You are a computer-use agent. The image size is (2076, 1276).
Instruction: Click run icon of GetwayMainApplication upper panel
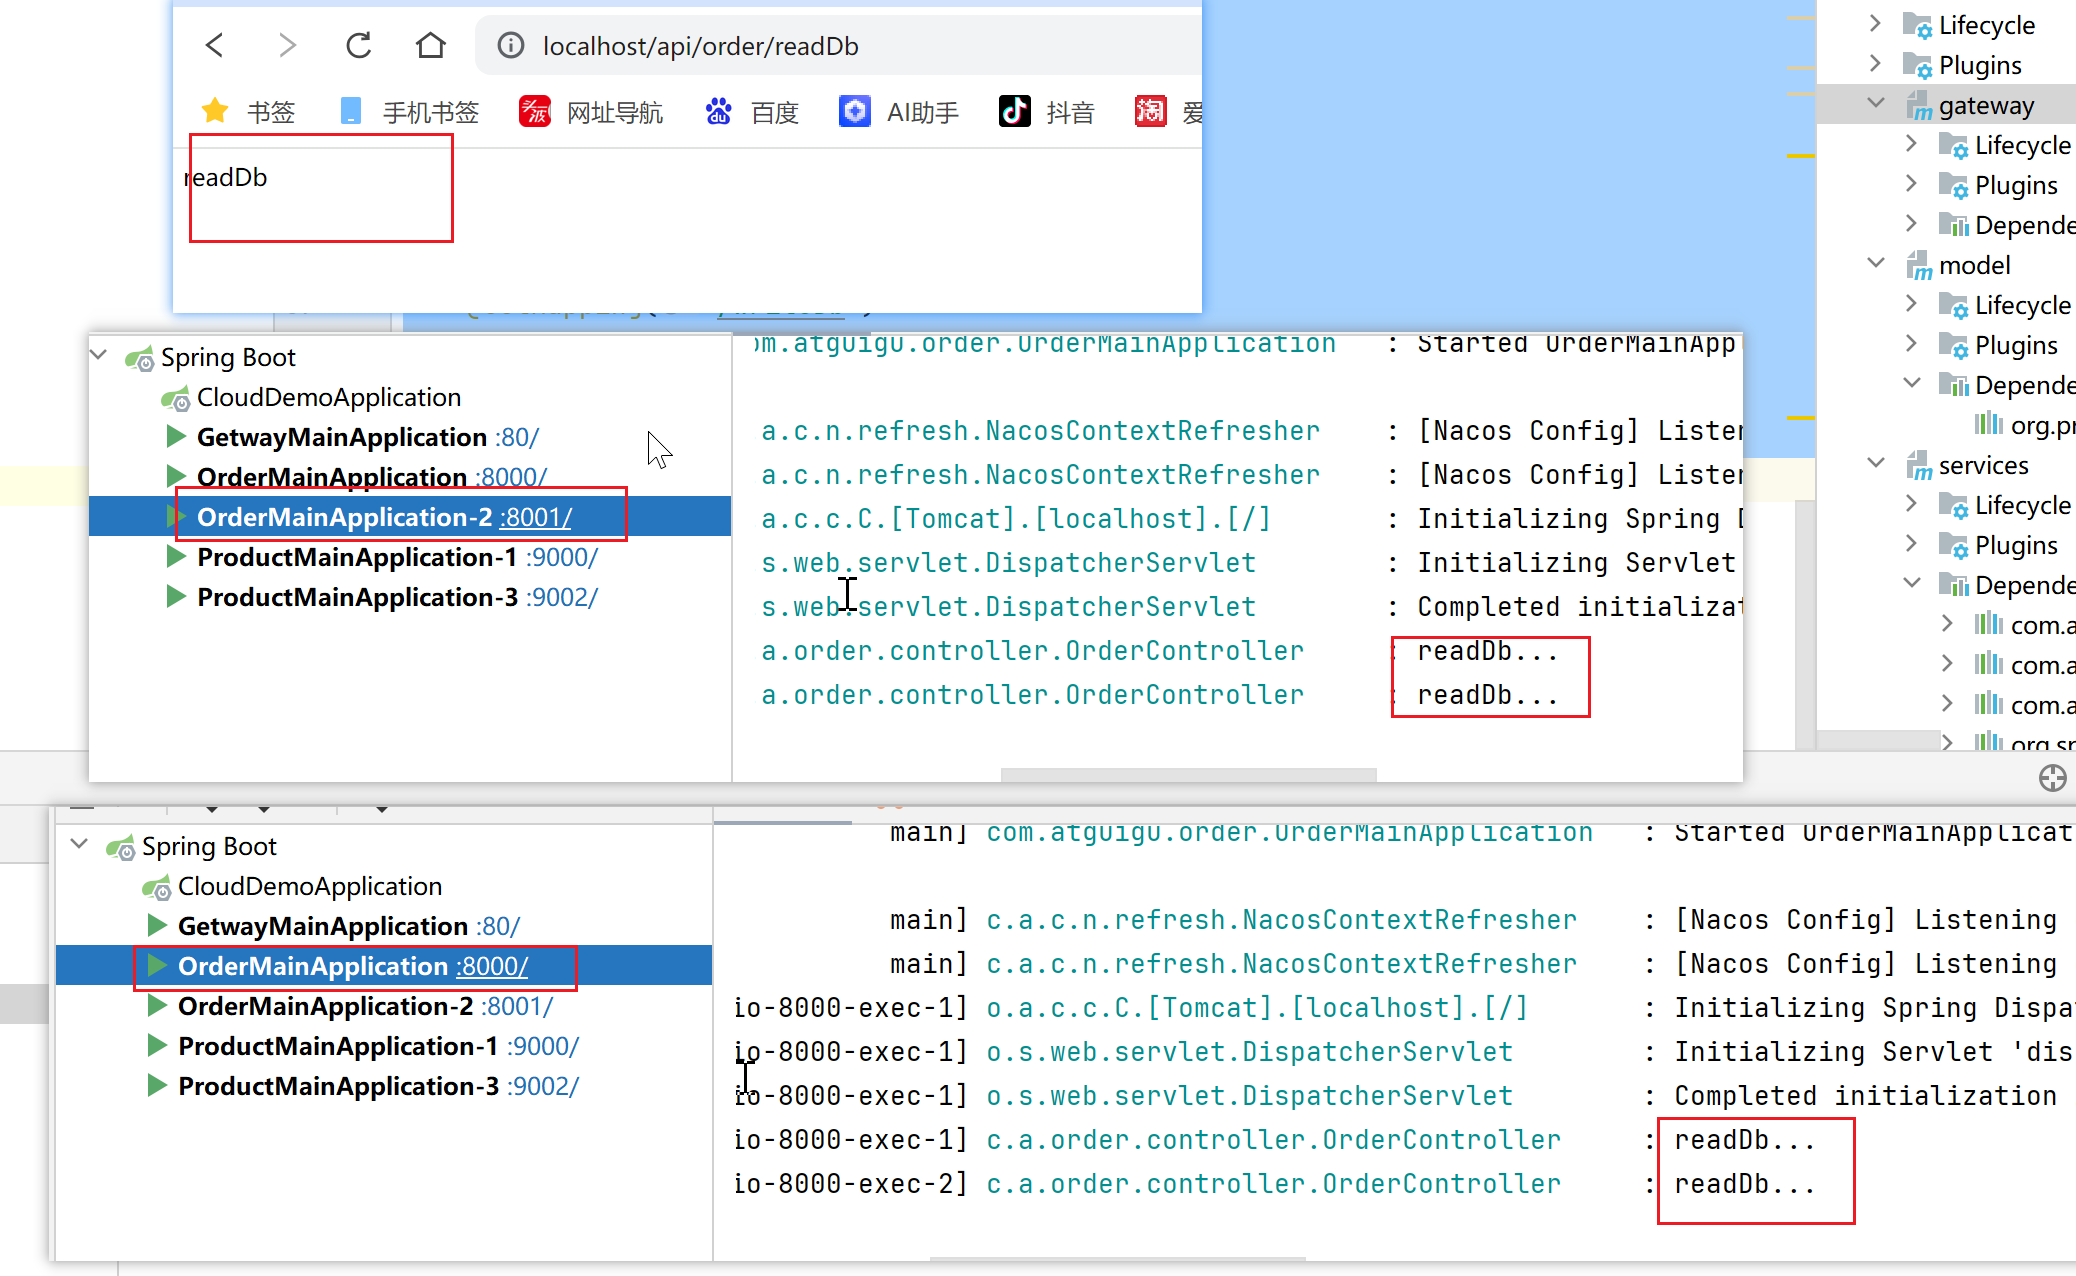[x=176, y=436]
